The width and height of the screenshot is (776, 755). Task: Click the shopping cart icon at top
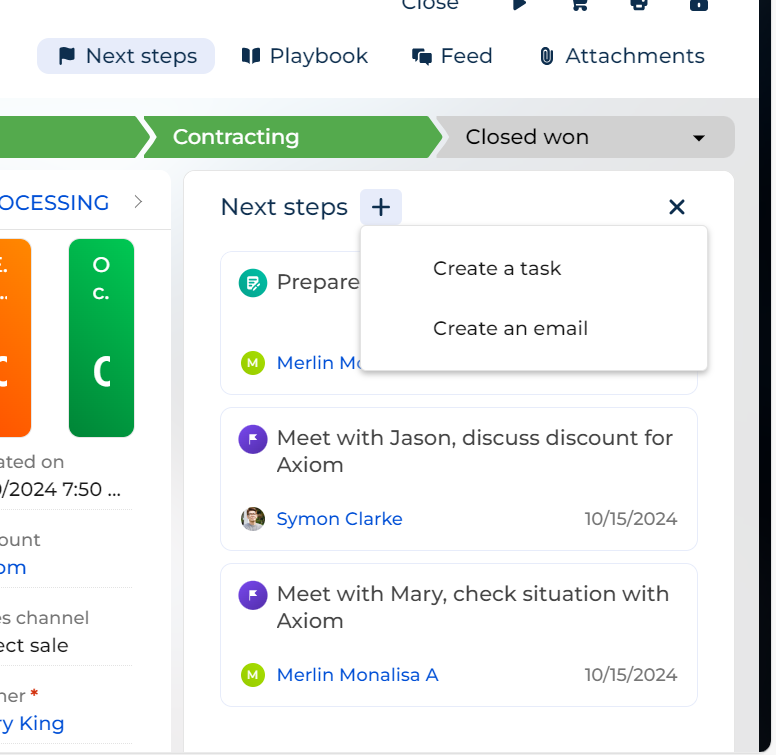(580, 4)
